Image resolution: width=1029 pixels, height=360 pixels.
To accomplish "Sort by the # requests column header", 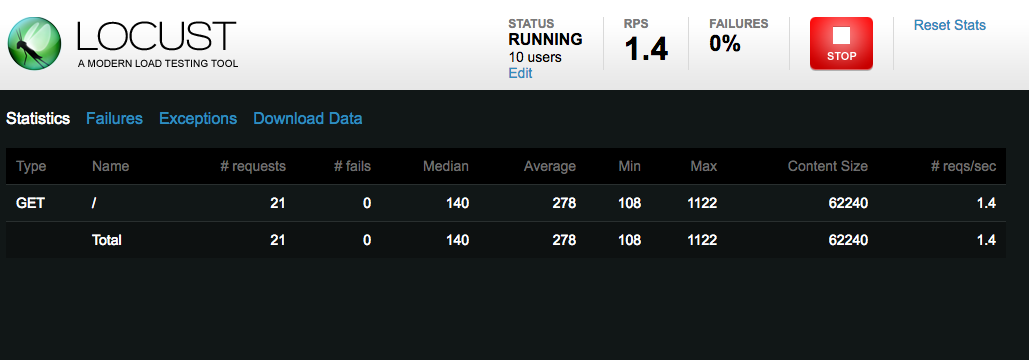I will click(253, 167).
